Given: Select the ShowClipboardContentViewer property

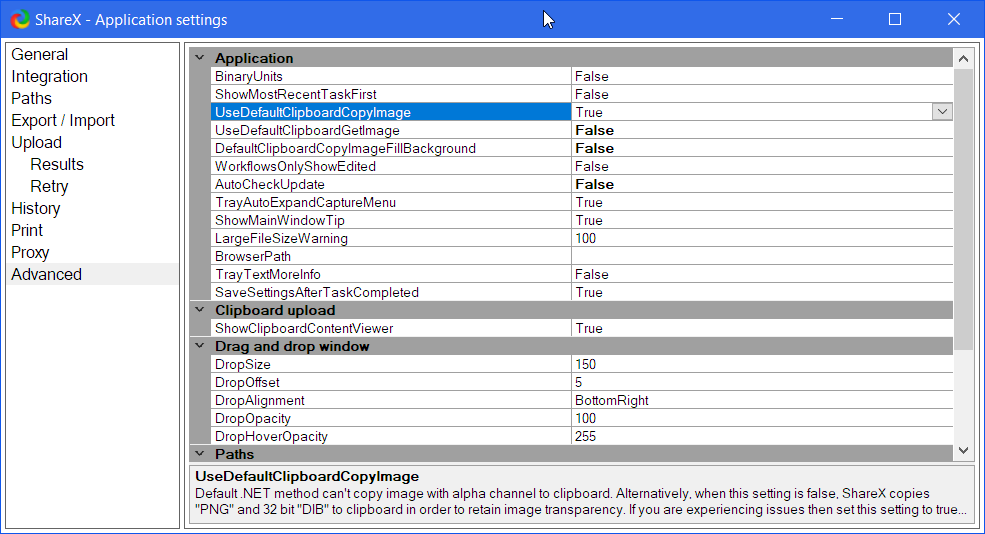Looking at the screenshot, I should click(x=391, y=328).
